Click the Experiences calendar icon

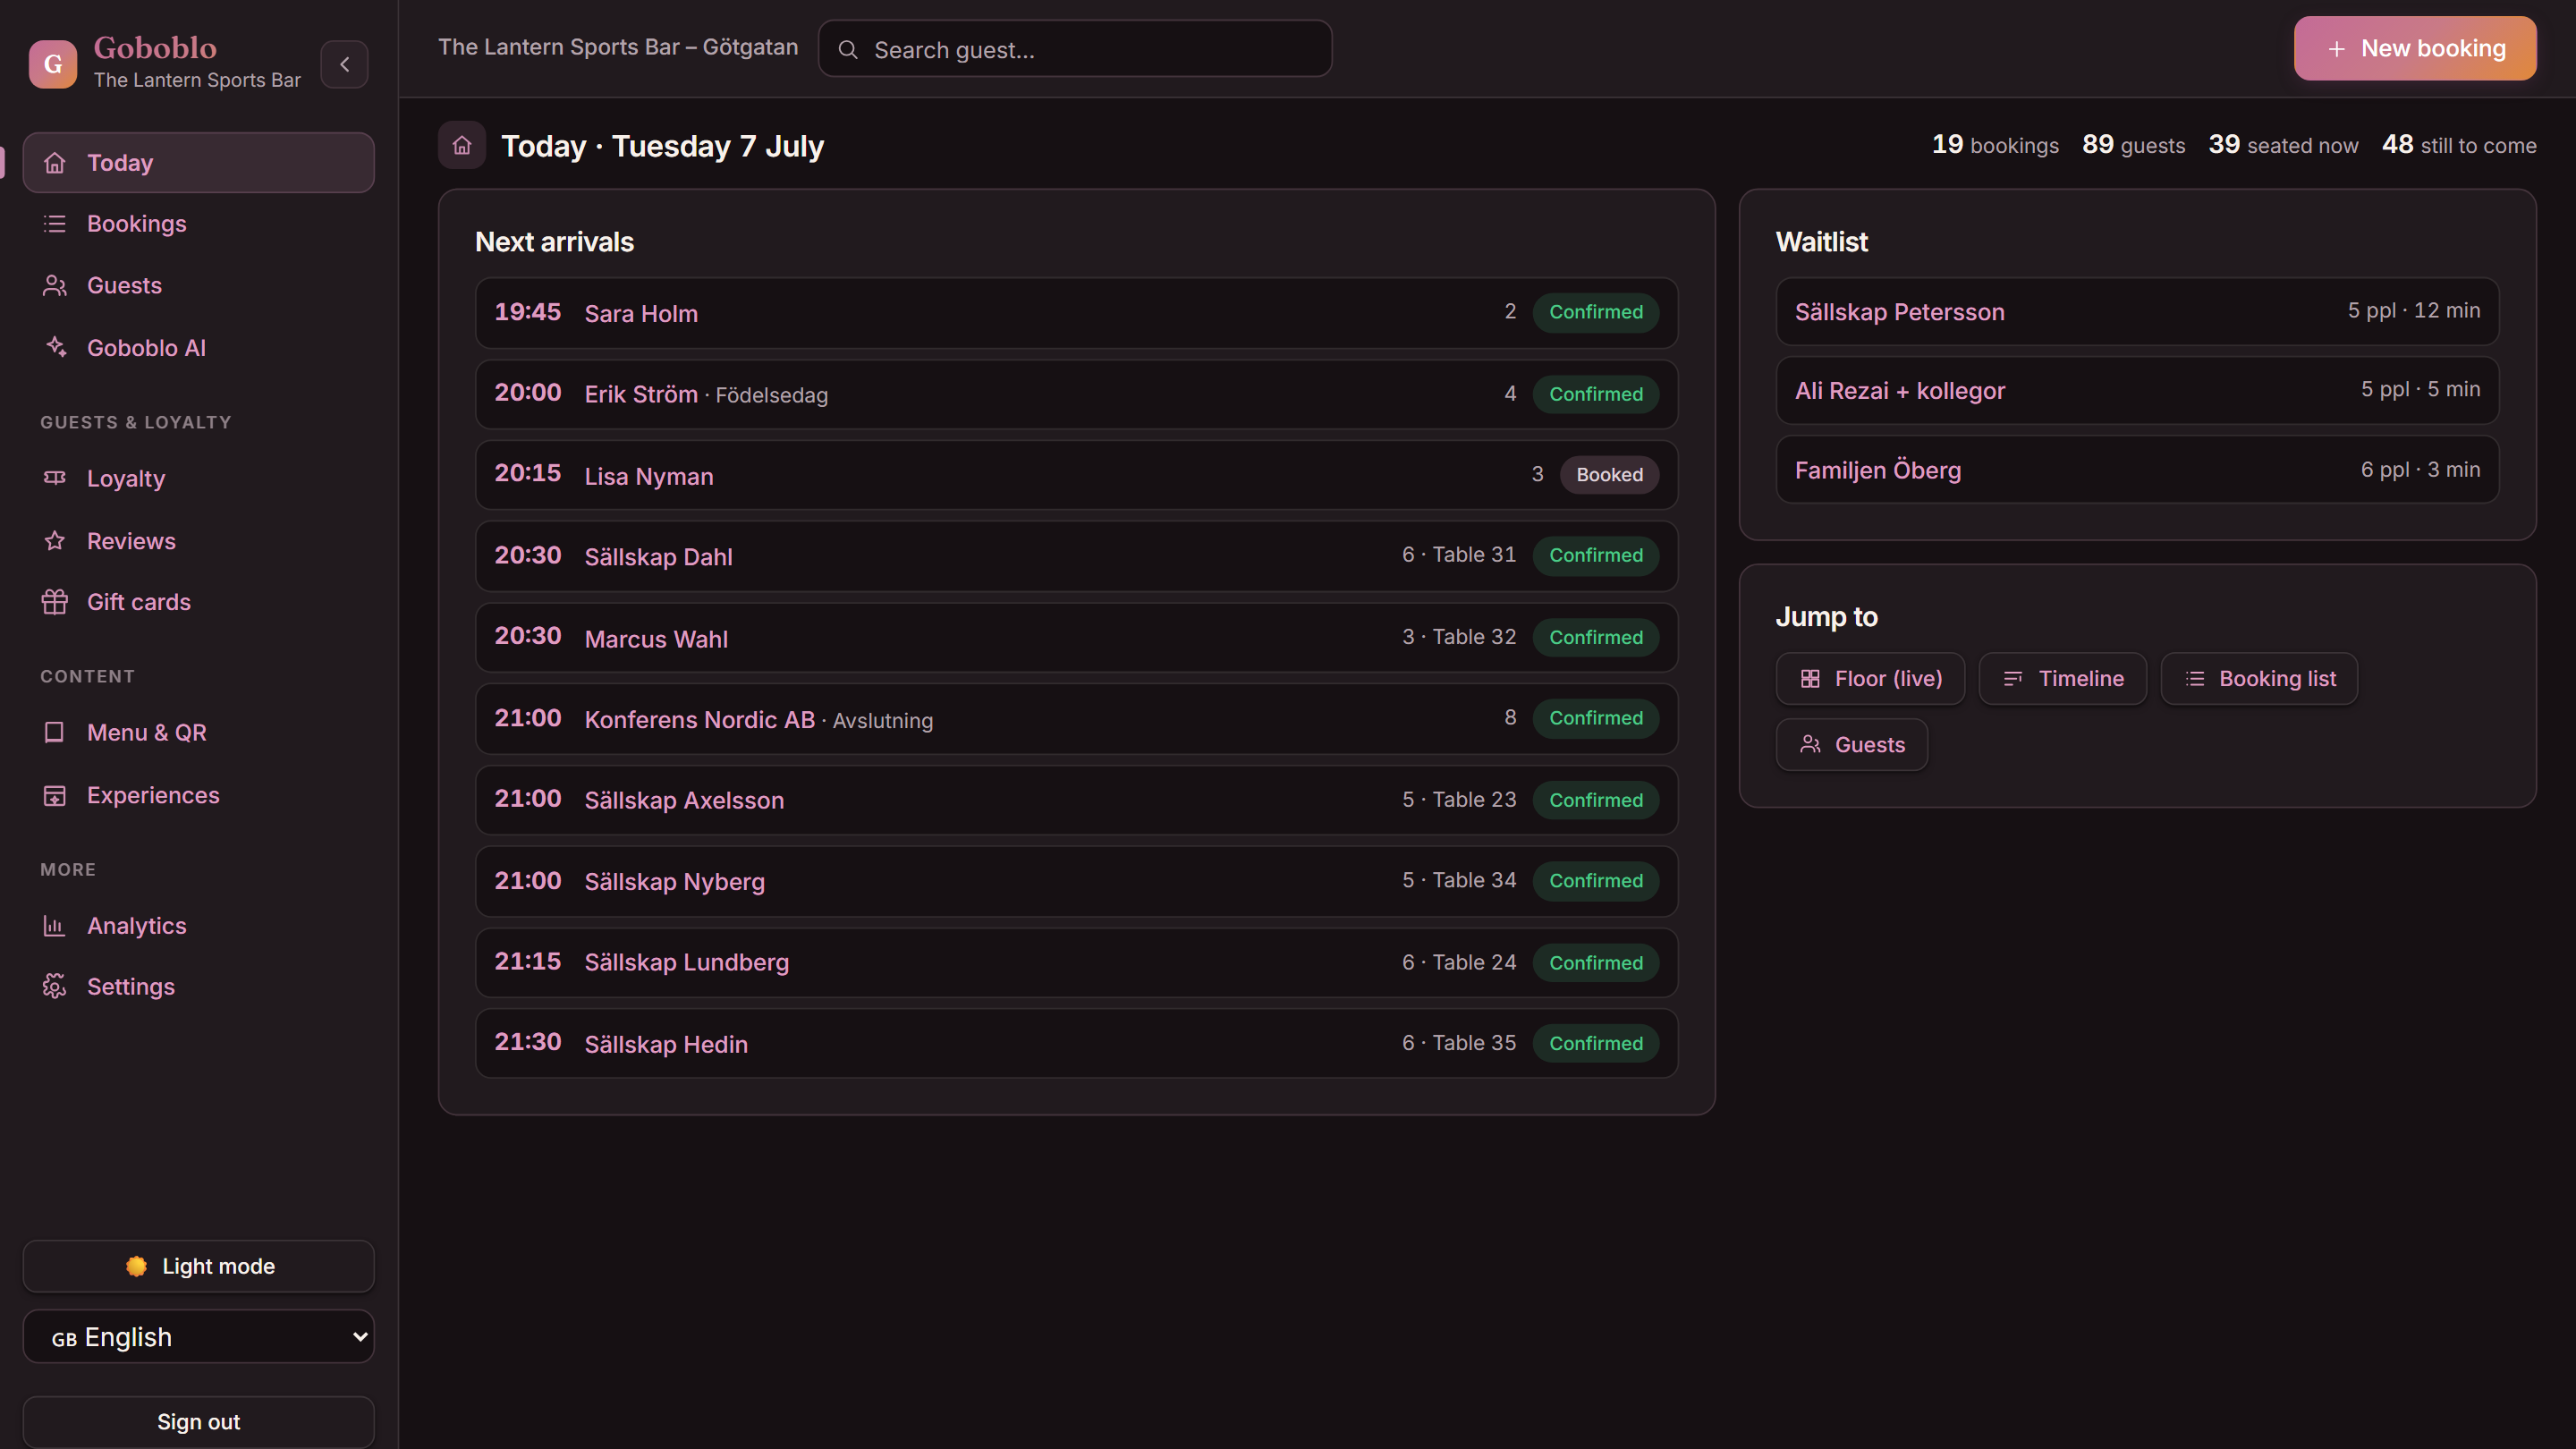(55, 795)
